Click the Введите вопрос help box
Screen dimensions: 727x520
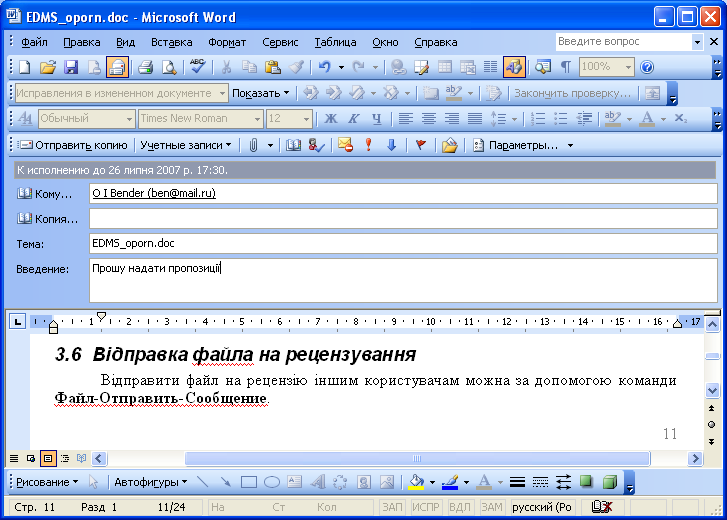pos(624,42)
